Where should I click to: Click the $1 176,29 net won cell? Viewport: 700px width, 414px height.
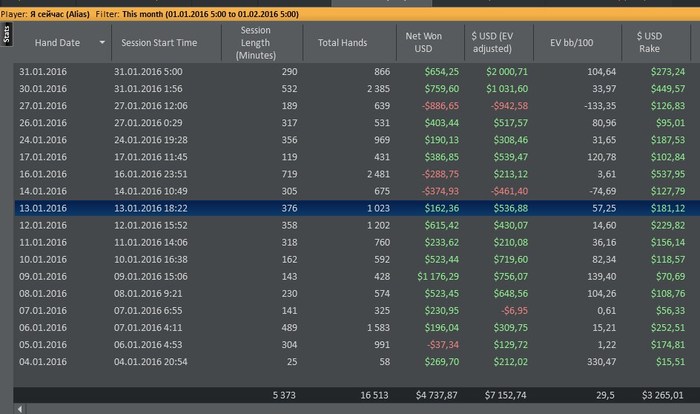coord(431,276)
